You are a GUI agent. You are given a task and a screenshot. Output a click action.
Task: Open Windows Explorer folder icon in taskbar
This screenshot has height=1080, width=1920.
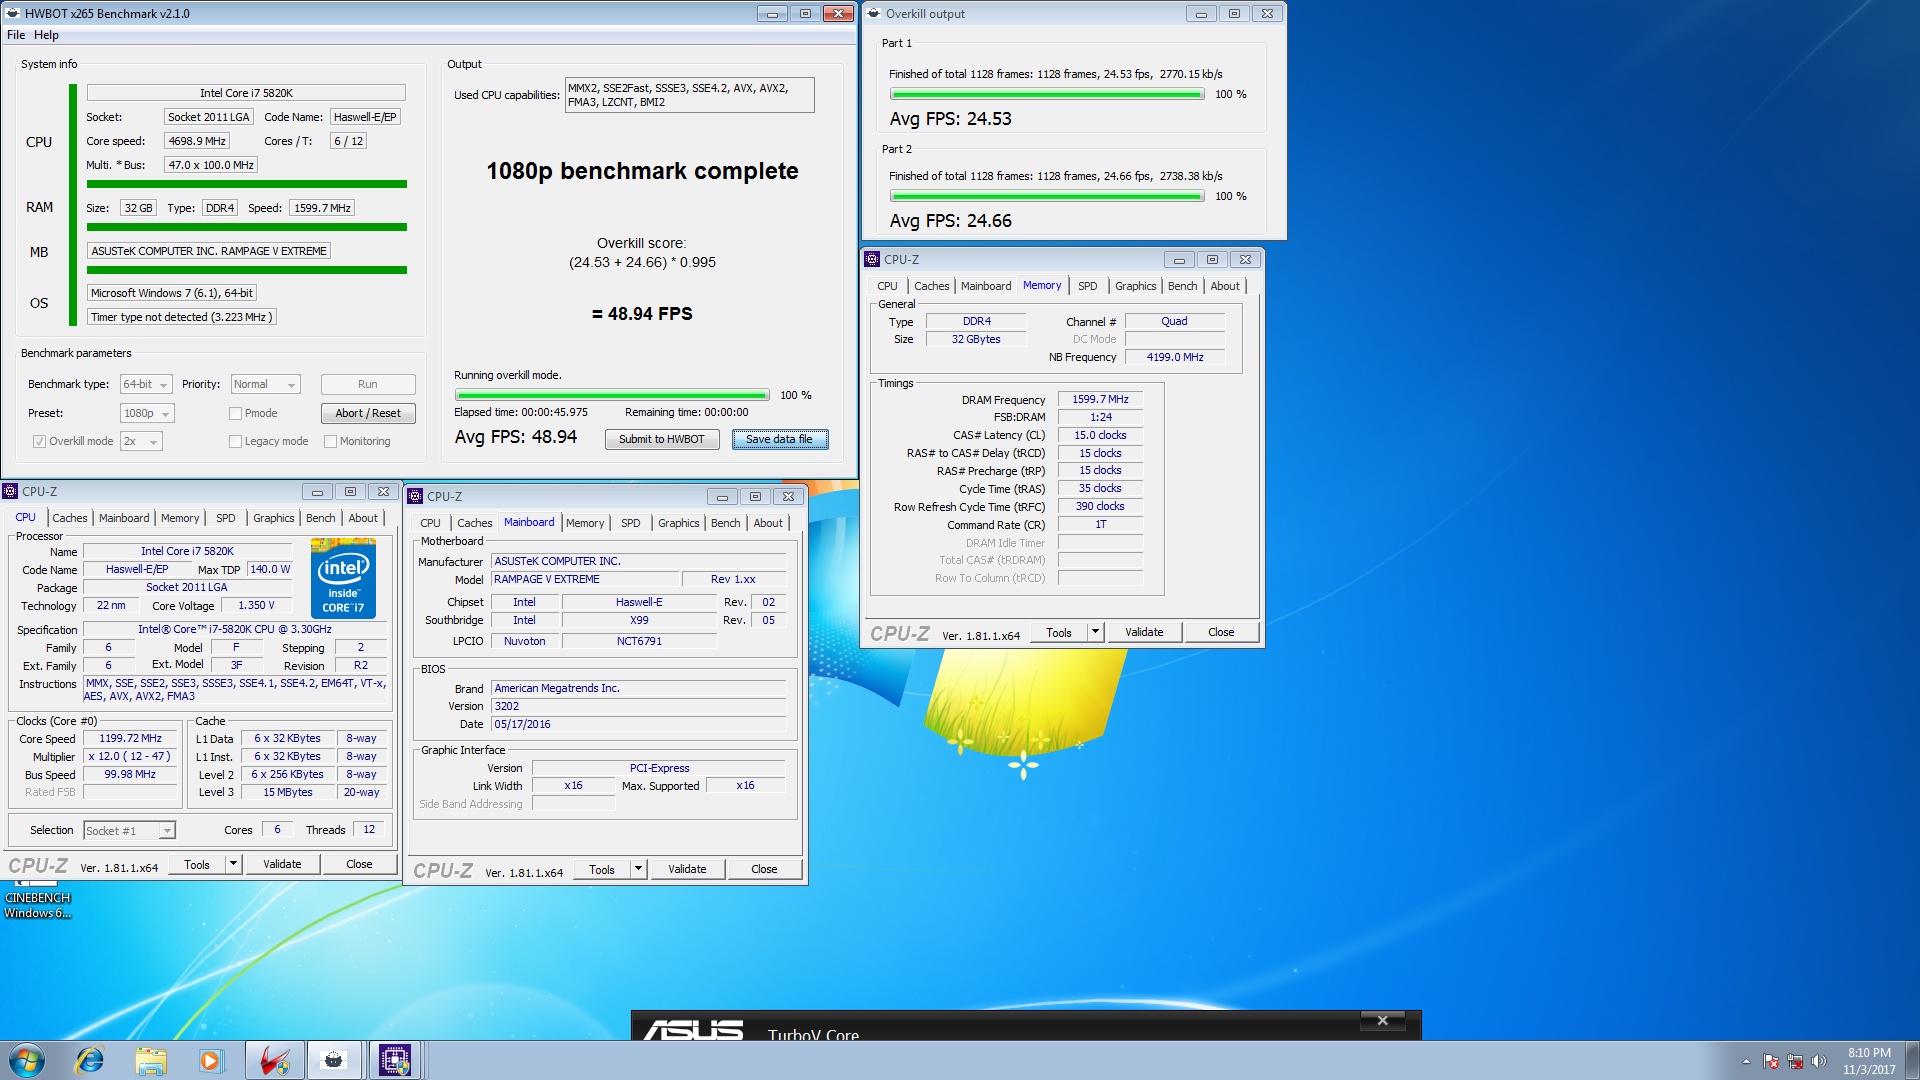(151, 1060)
